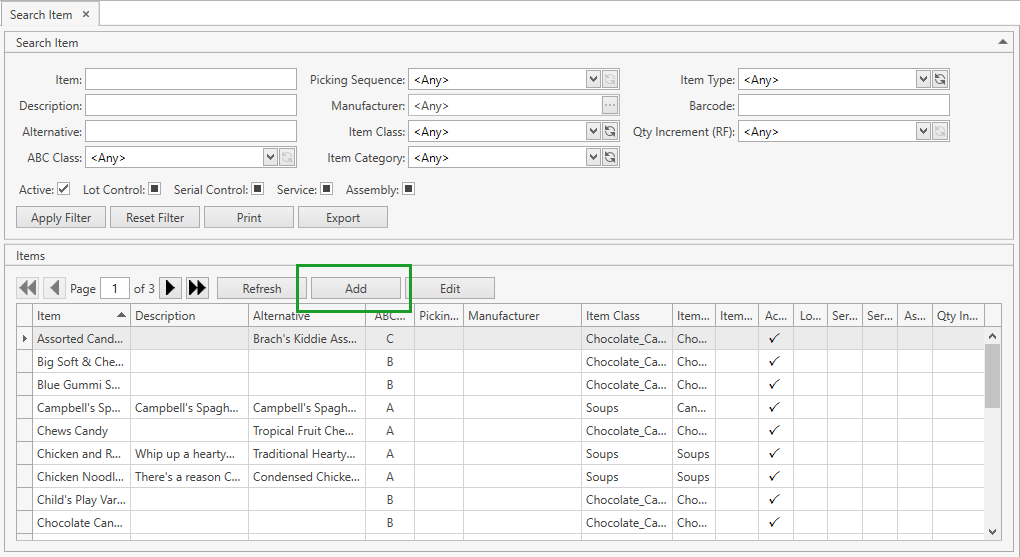This screenshot has width=1020, height=557.
Task: Collapse the Search Item panel
Action: click(1003, 42)
